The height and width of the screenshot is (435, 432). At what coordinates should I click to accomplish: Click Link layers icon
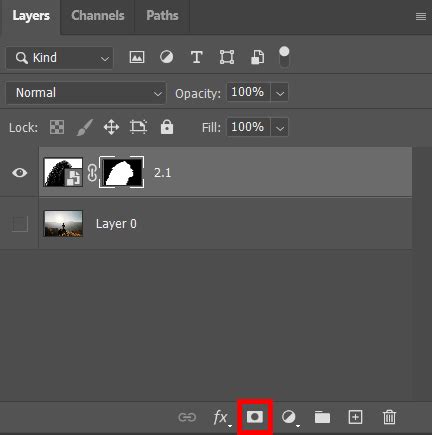[187, 417]
